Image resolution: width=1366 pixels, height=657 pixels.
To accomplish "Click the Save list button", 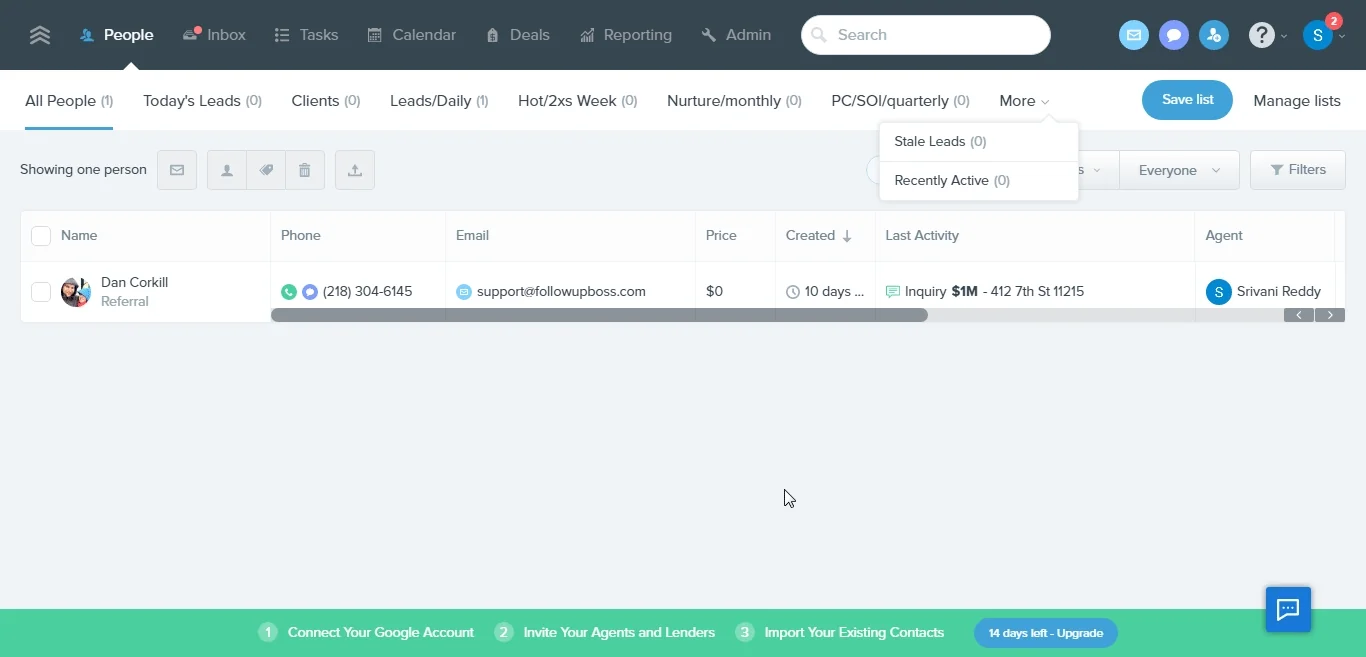I will [1187, 100].
